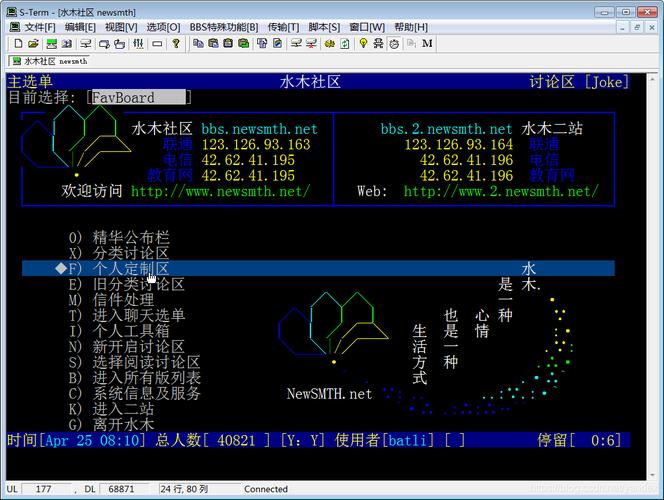Click the small rectangle toolbar icon

coord(157,43)
